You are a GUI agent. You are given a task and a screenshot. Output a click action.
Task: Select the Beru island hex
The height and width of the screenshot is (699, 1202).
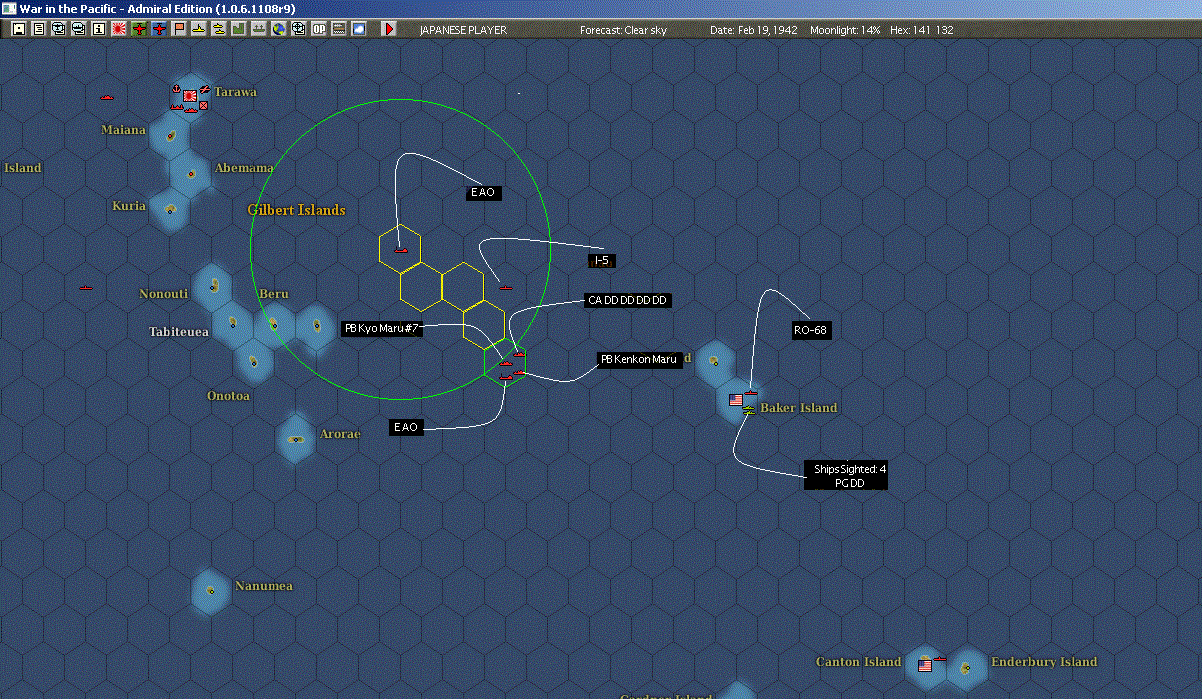273,326
